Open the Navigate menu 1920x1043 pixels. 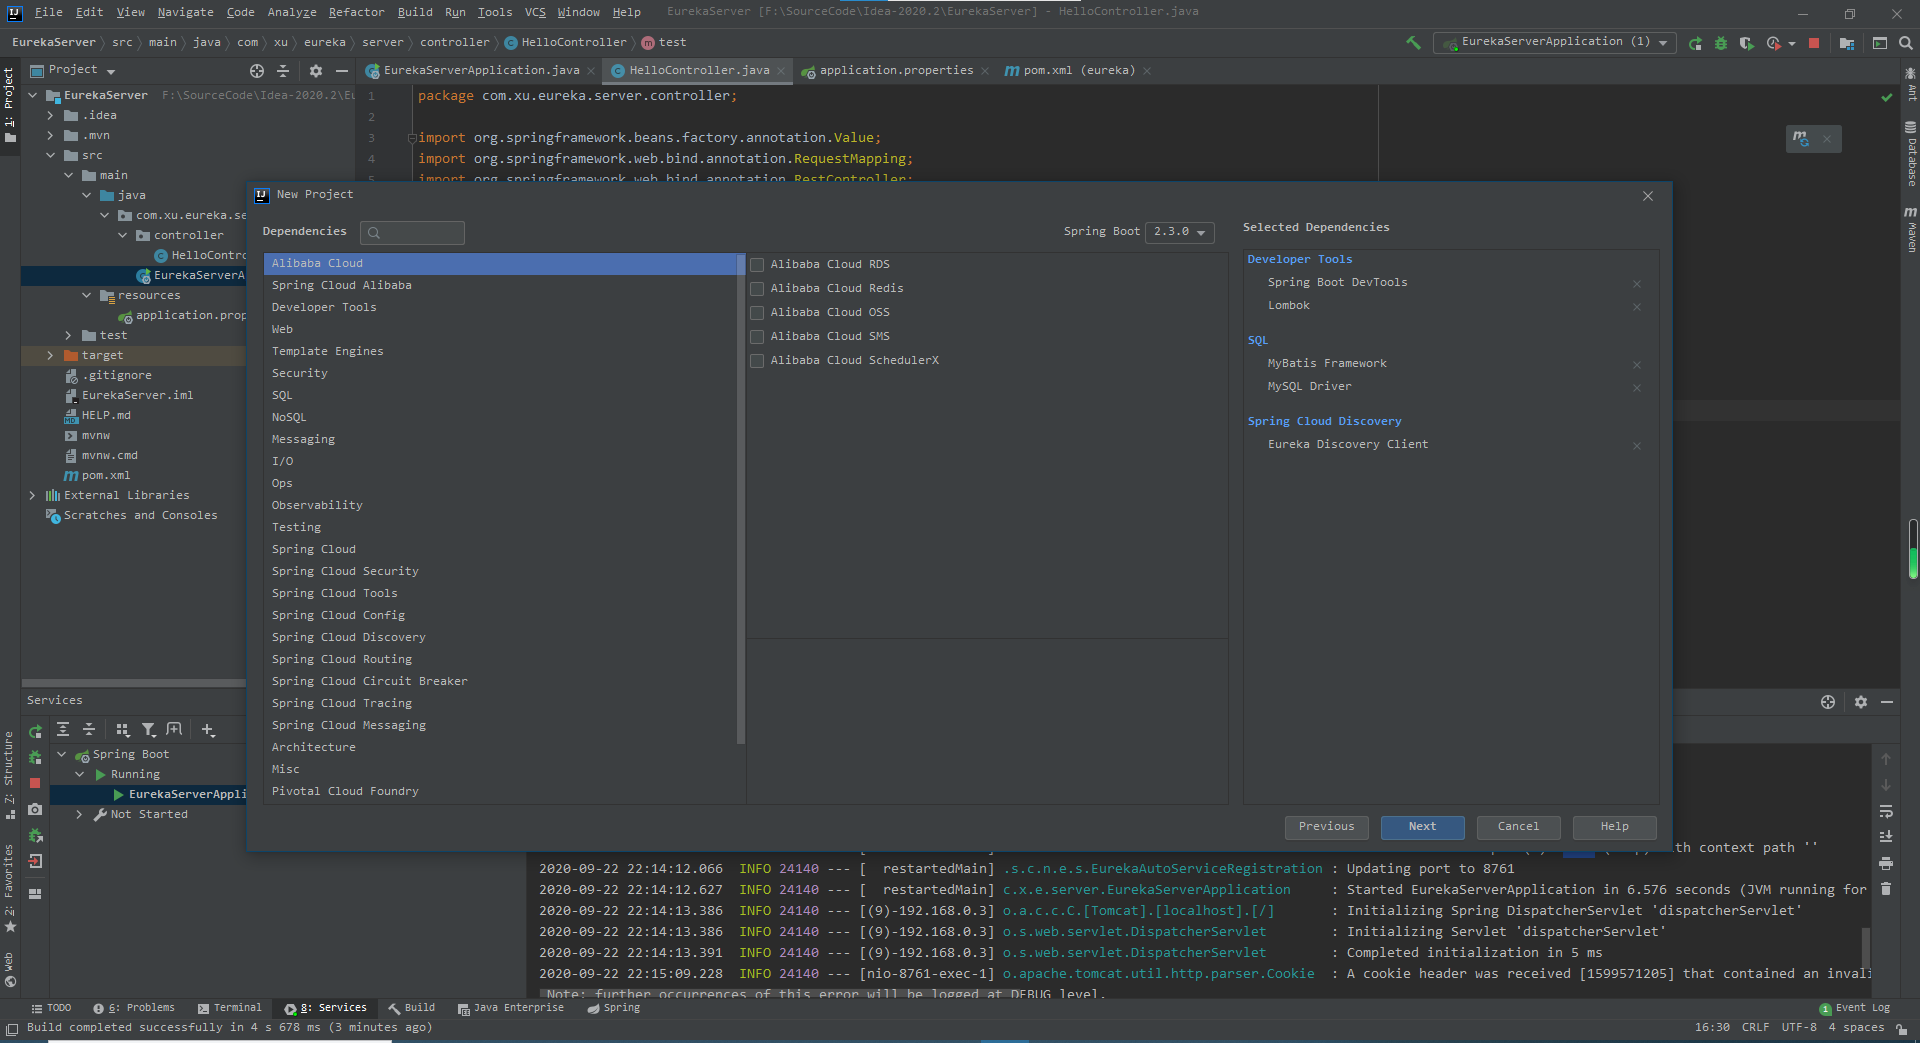click(185, 12)
